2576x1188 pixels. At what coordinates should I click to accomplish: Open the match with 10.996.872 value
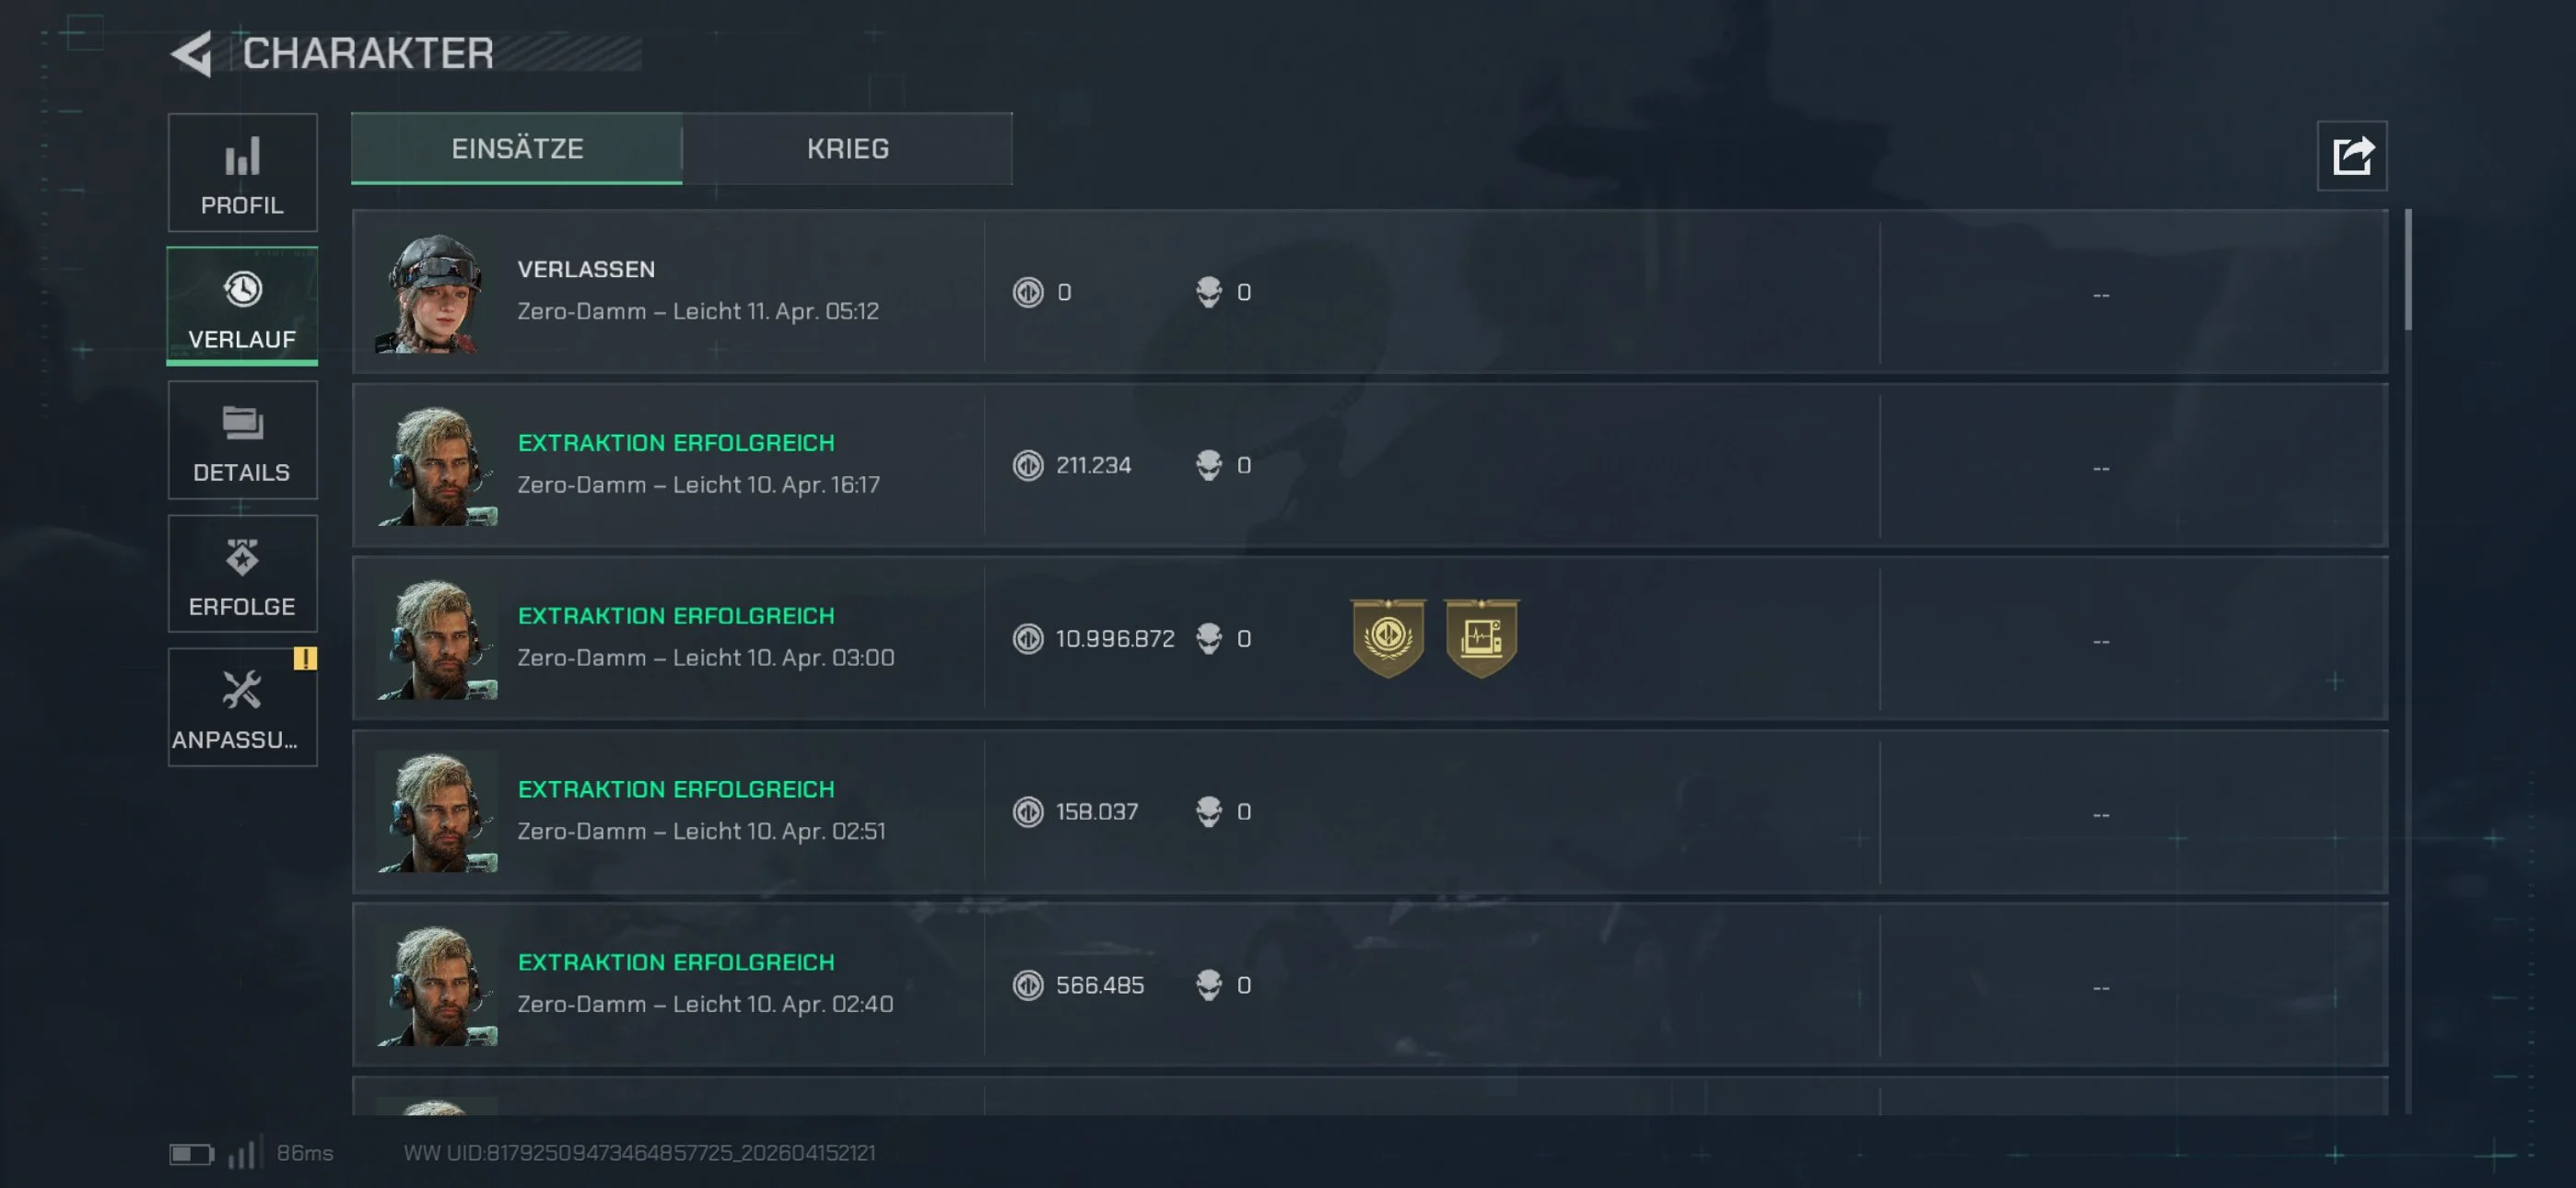(x=1369, y=638)
